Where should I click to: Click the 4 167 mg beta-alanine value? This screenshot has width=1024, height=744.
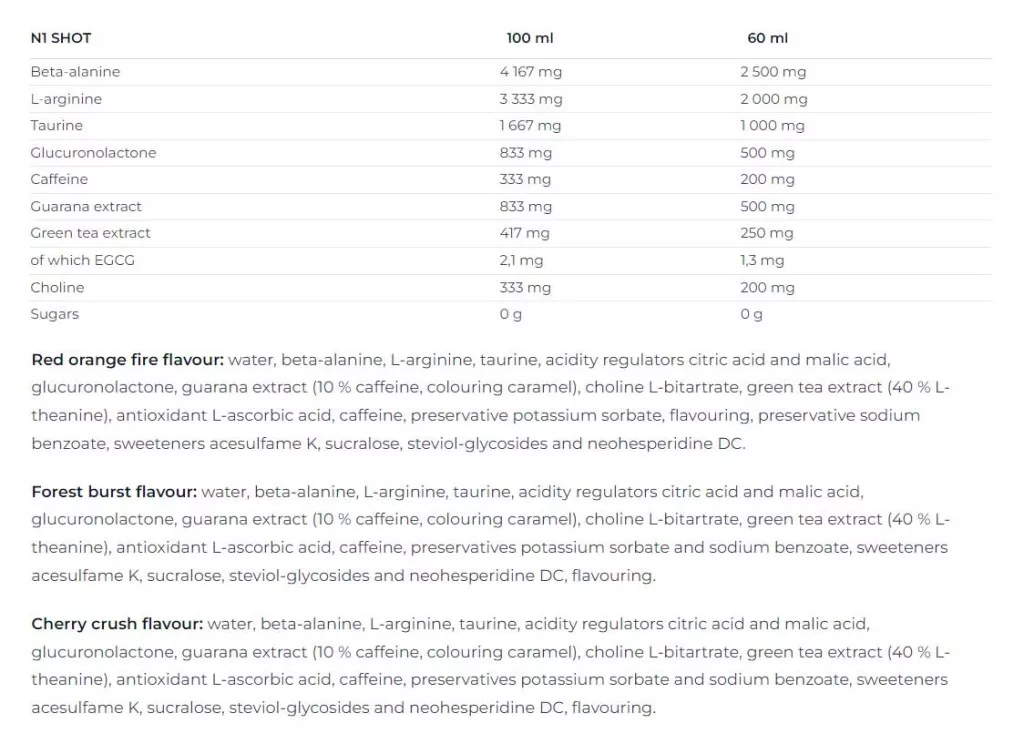[x=530, y=72]
